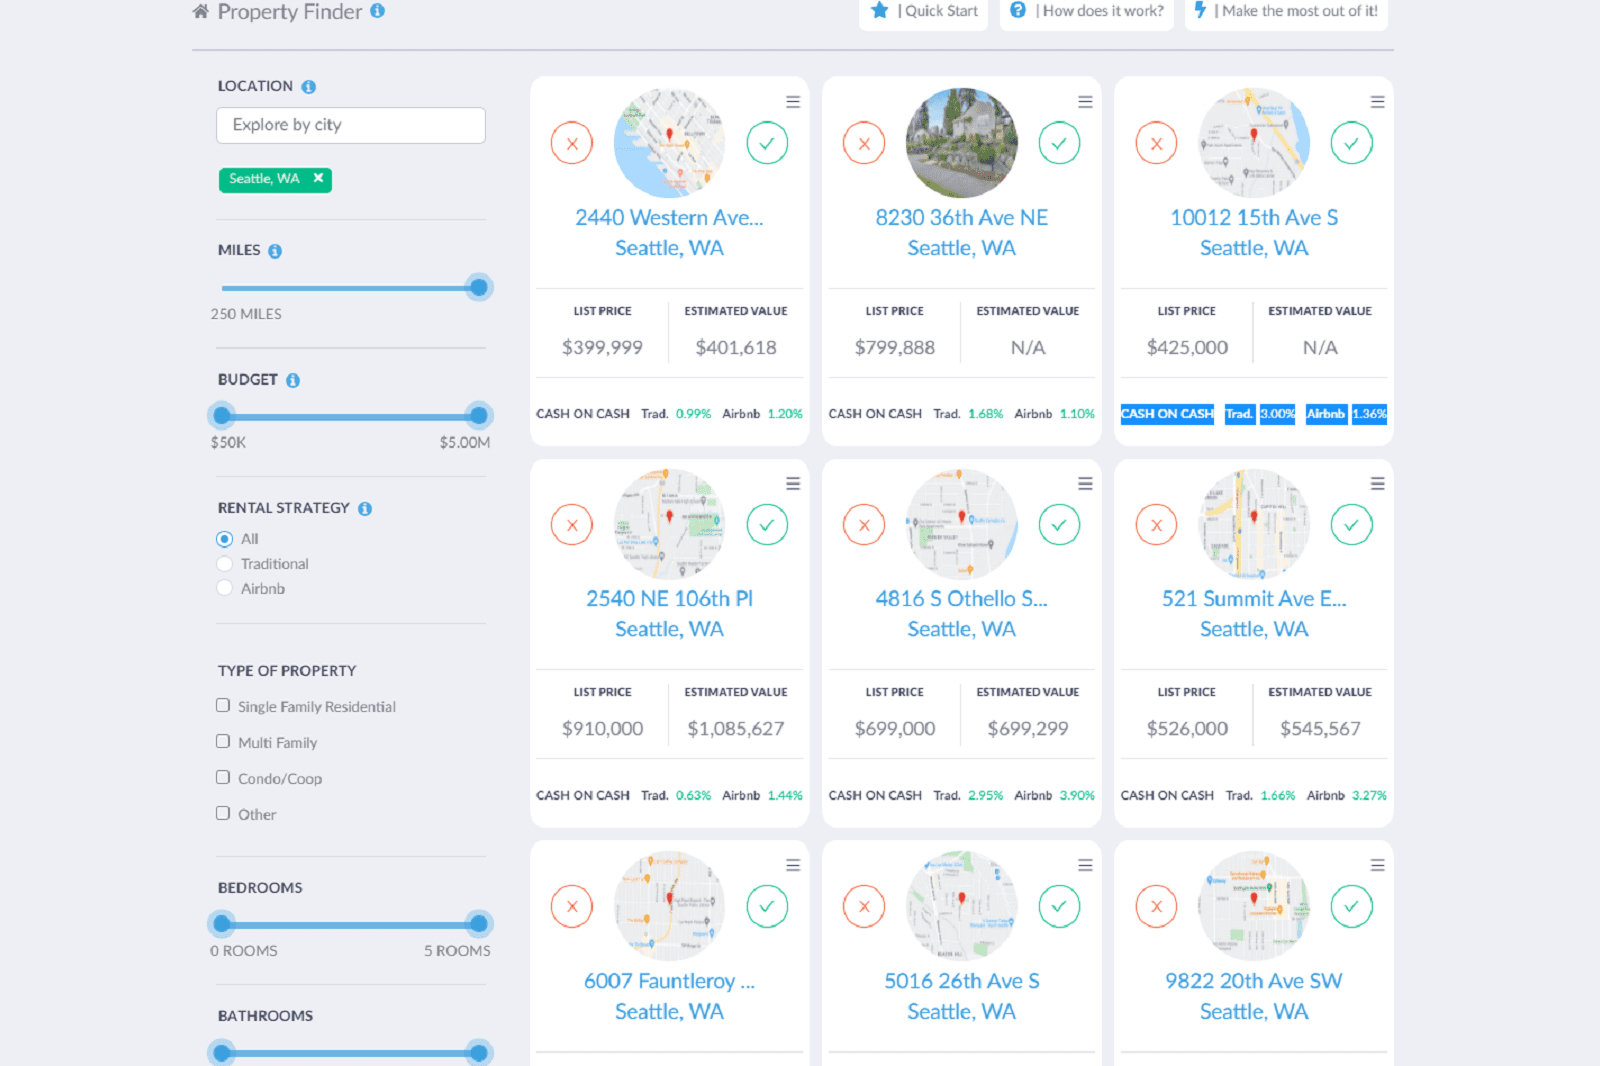
Task: Select the Traditional rental strategy option
Action: point(225,563)
